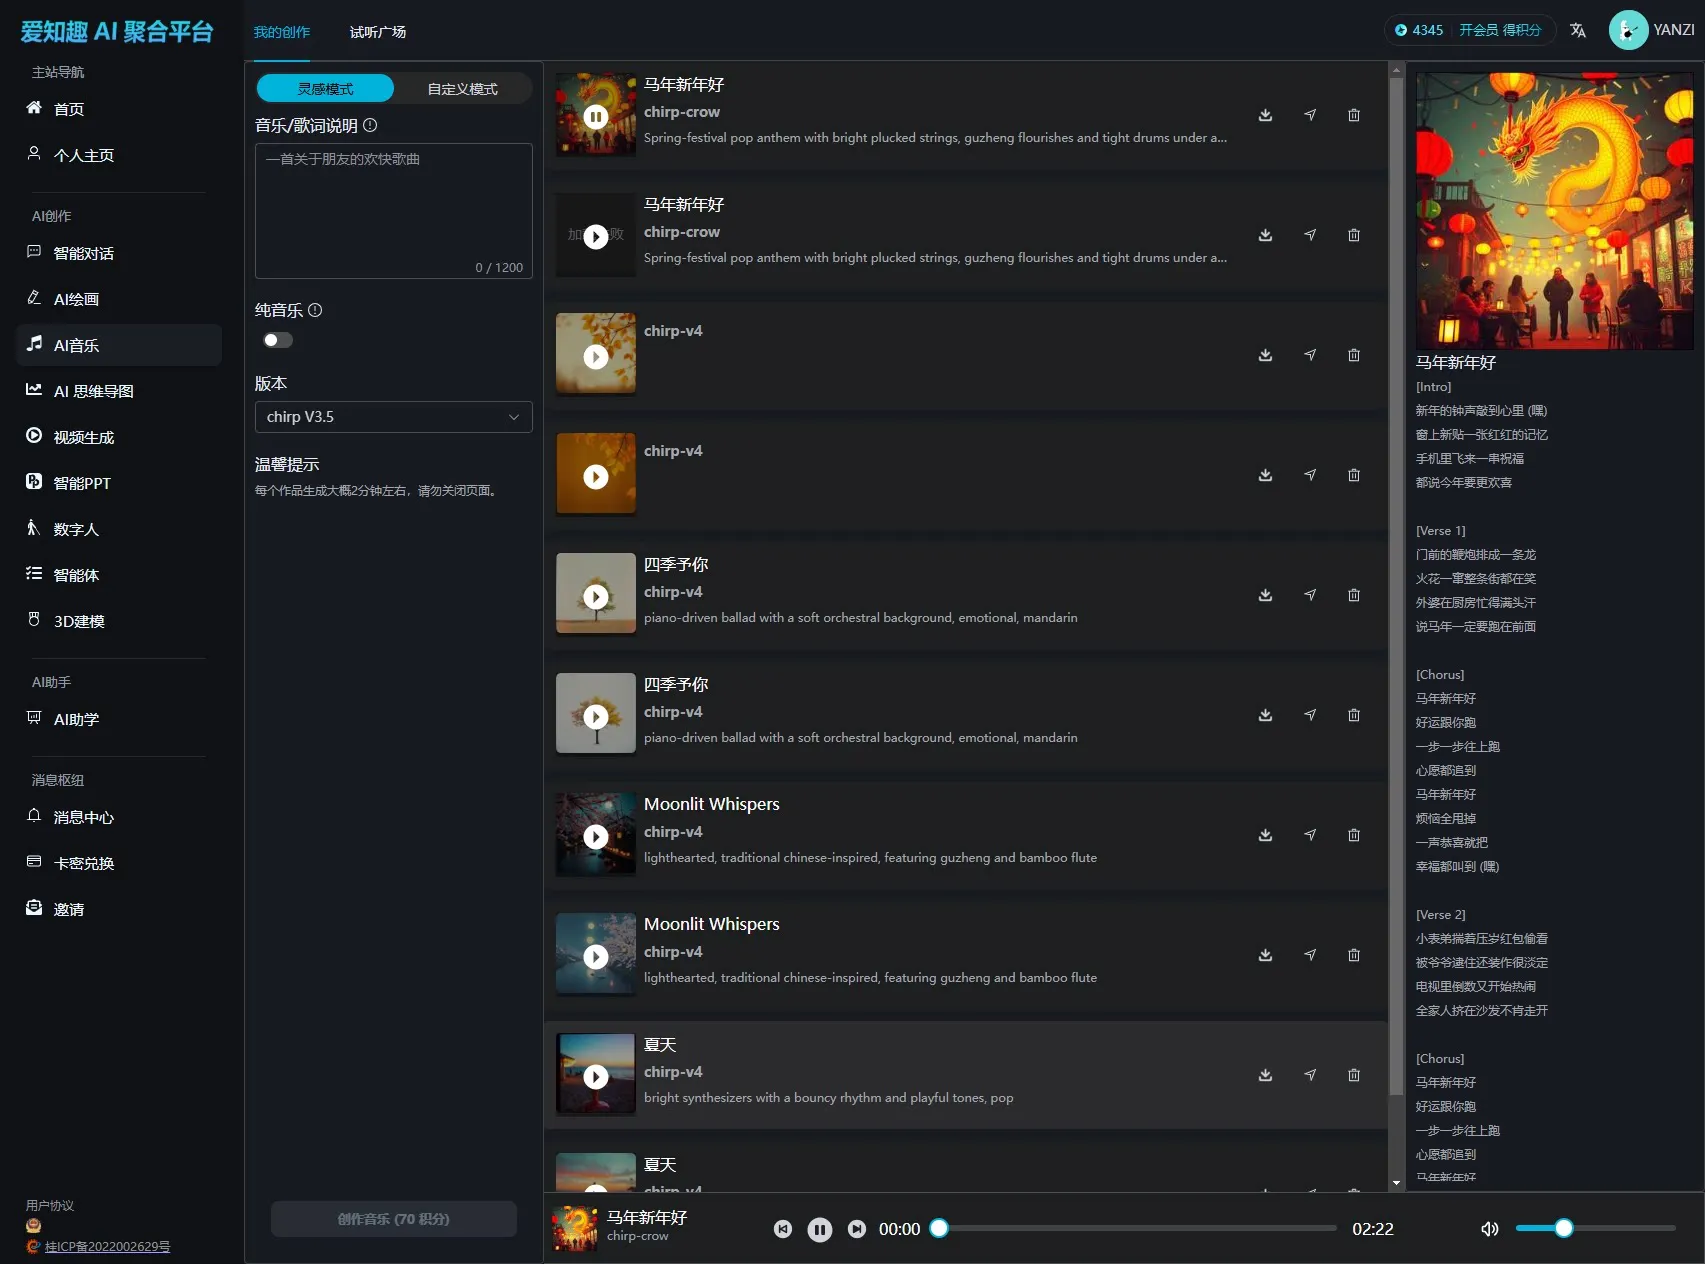Delete the first Moonlit Whispers track

pyautogui.click(x=1353, y=835)
